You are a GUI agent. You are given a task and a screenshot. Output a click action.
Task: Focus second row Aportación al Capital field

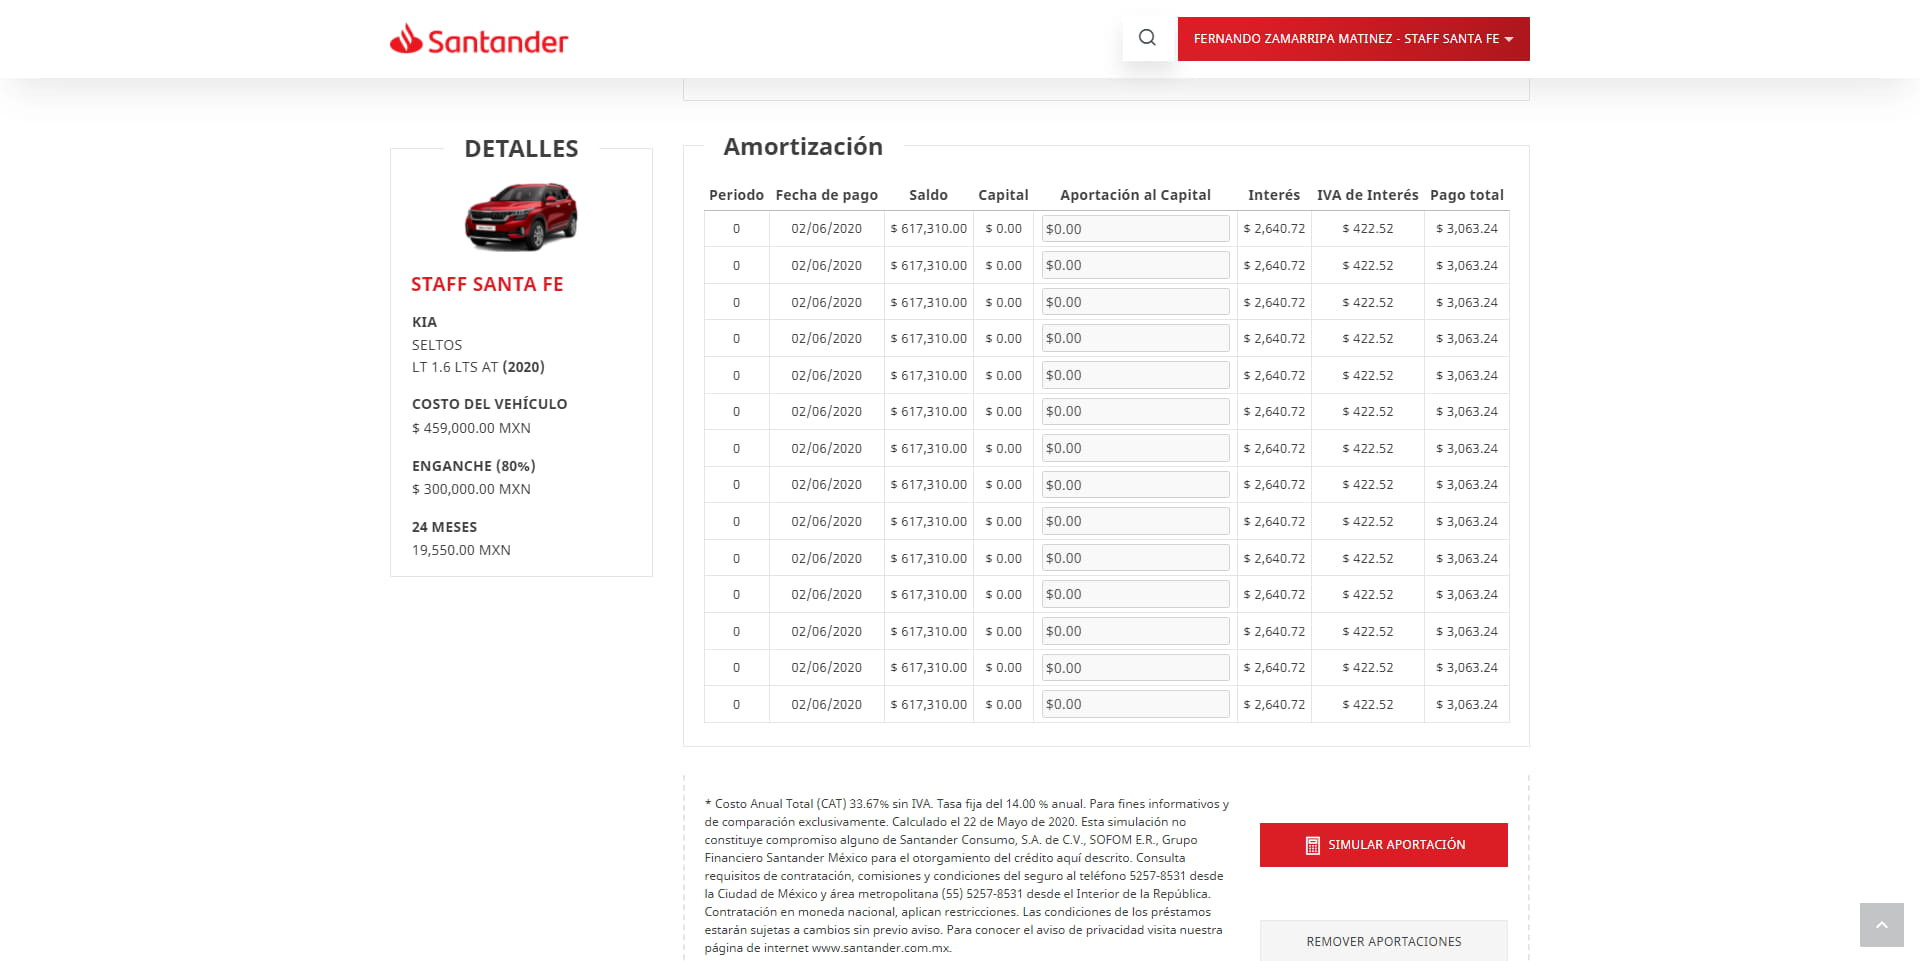coord(1135,265)
